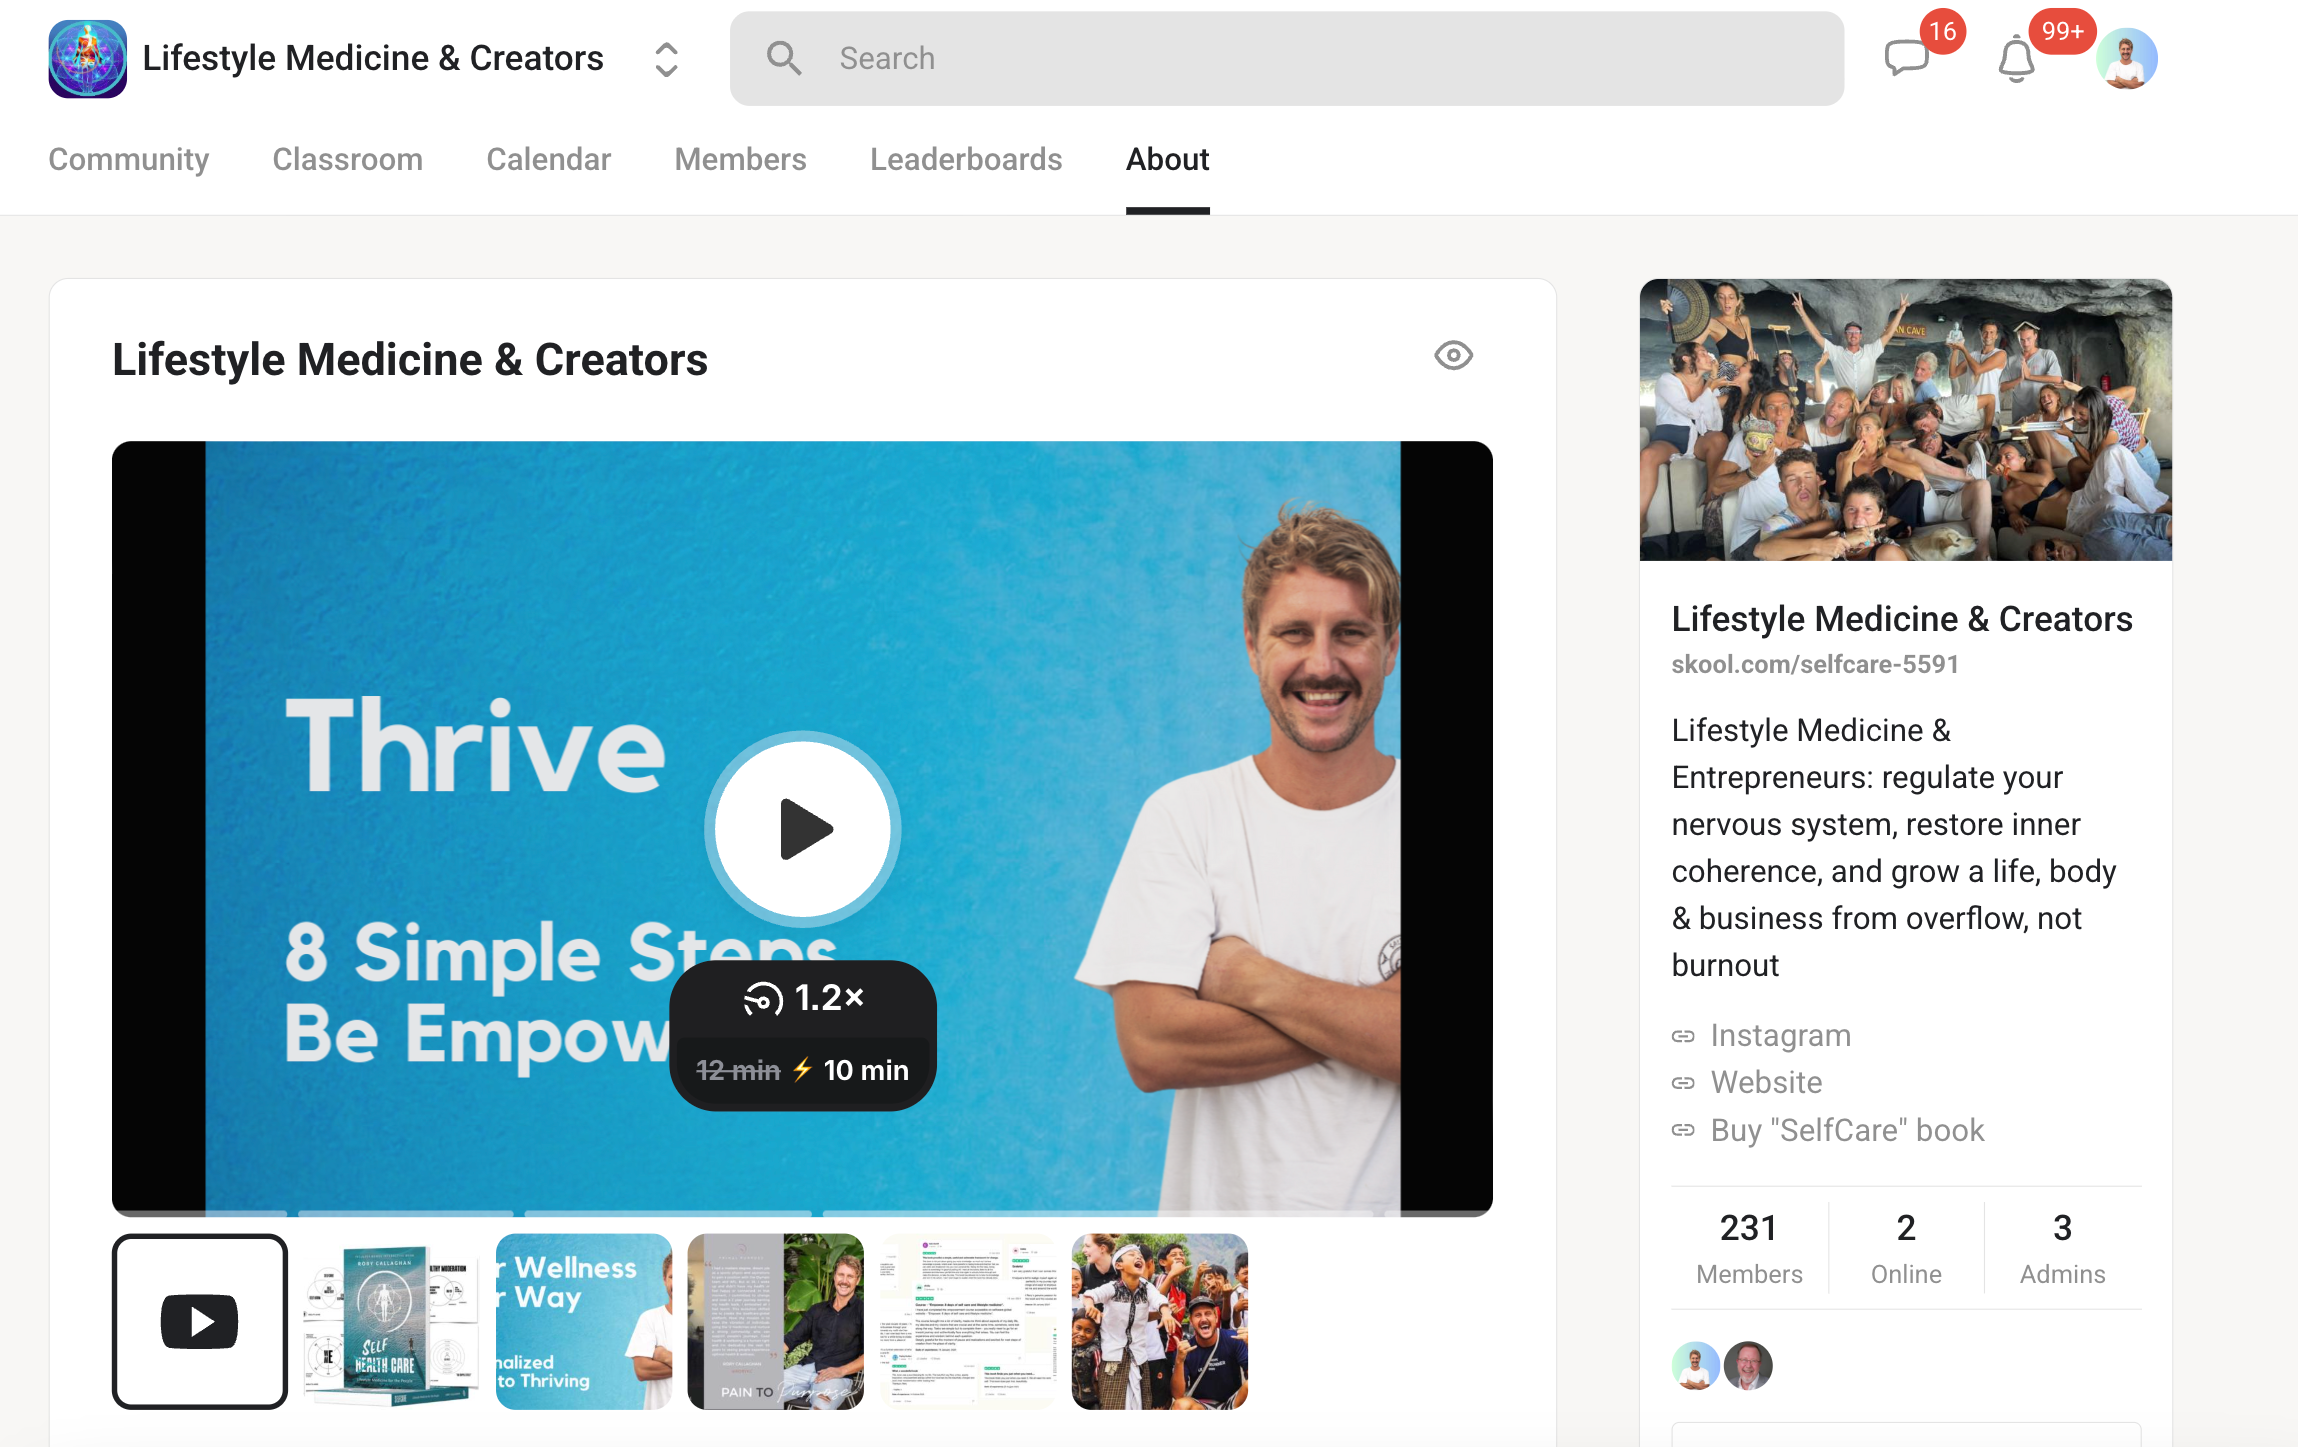This screenshot has height=1447, width=2298.
Task: Click the 1.2× playback speed badge
Action: 803,998
